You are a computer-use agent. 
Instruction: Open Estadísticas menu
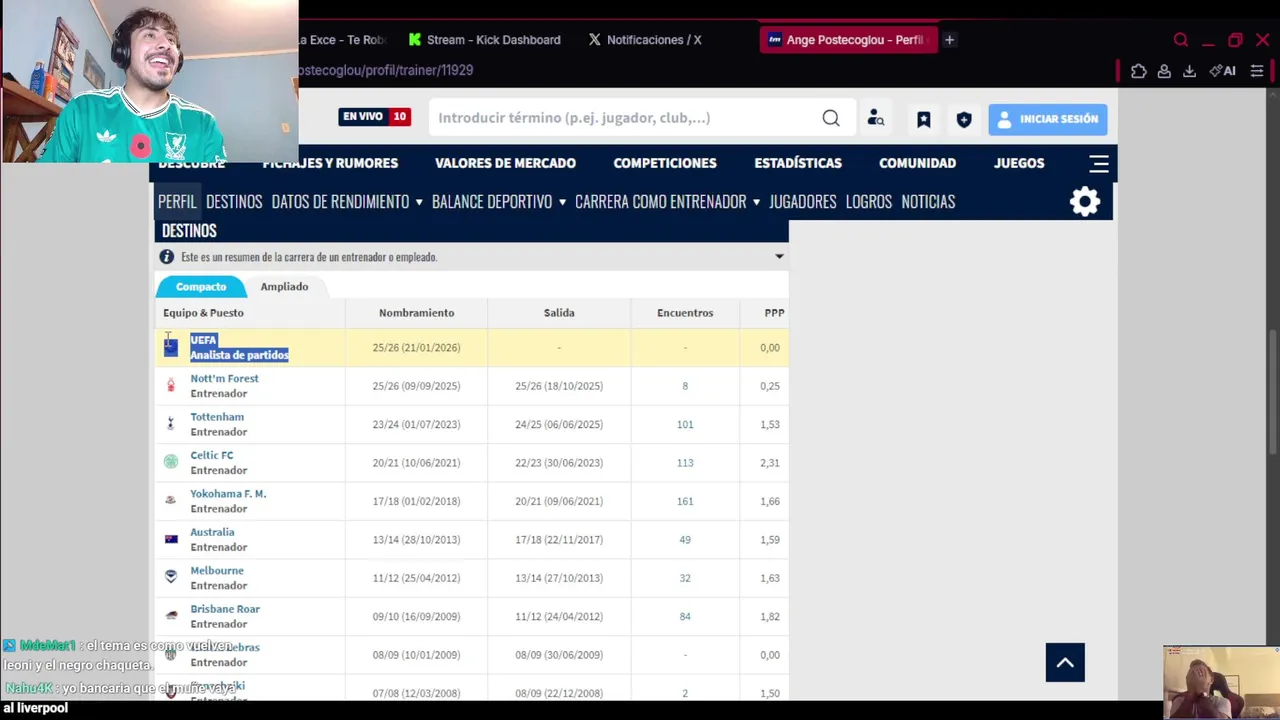coord(798,163)
